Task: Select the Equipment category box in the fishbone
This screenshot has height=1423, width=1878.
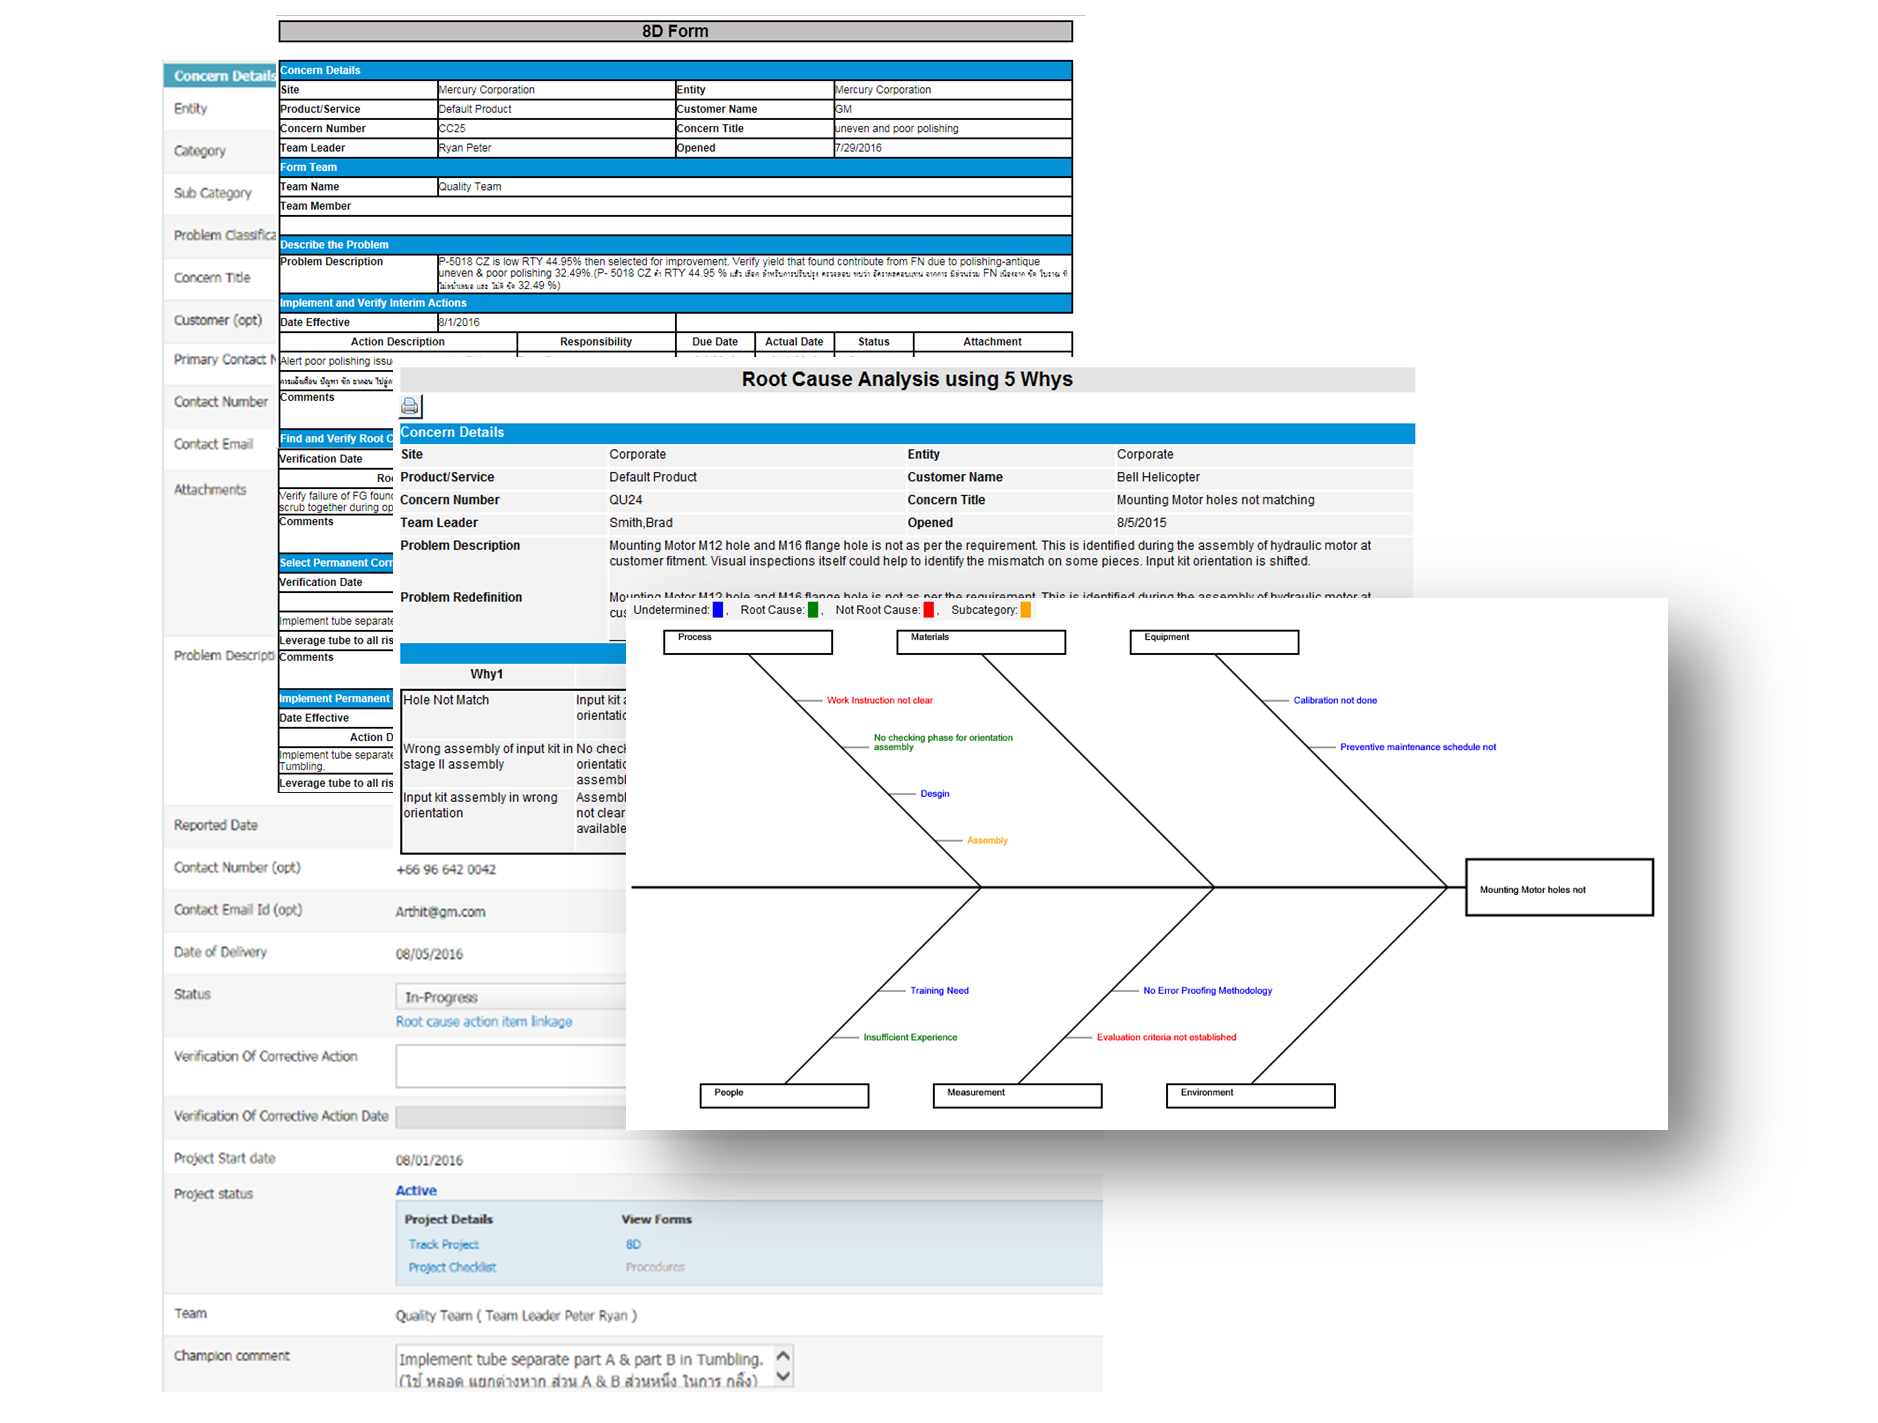Action: (x=1213, y=642)
